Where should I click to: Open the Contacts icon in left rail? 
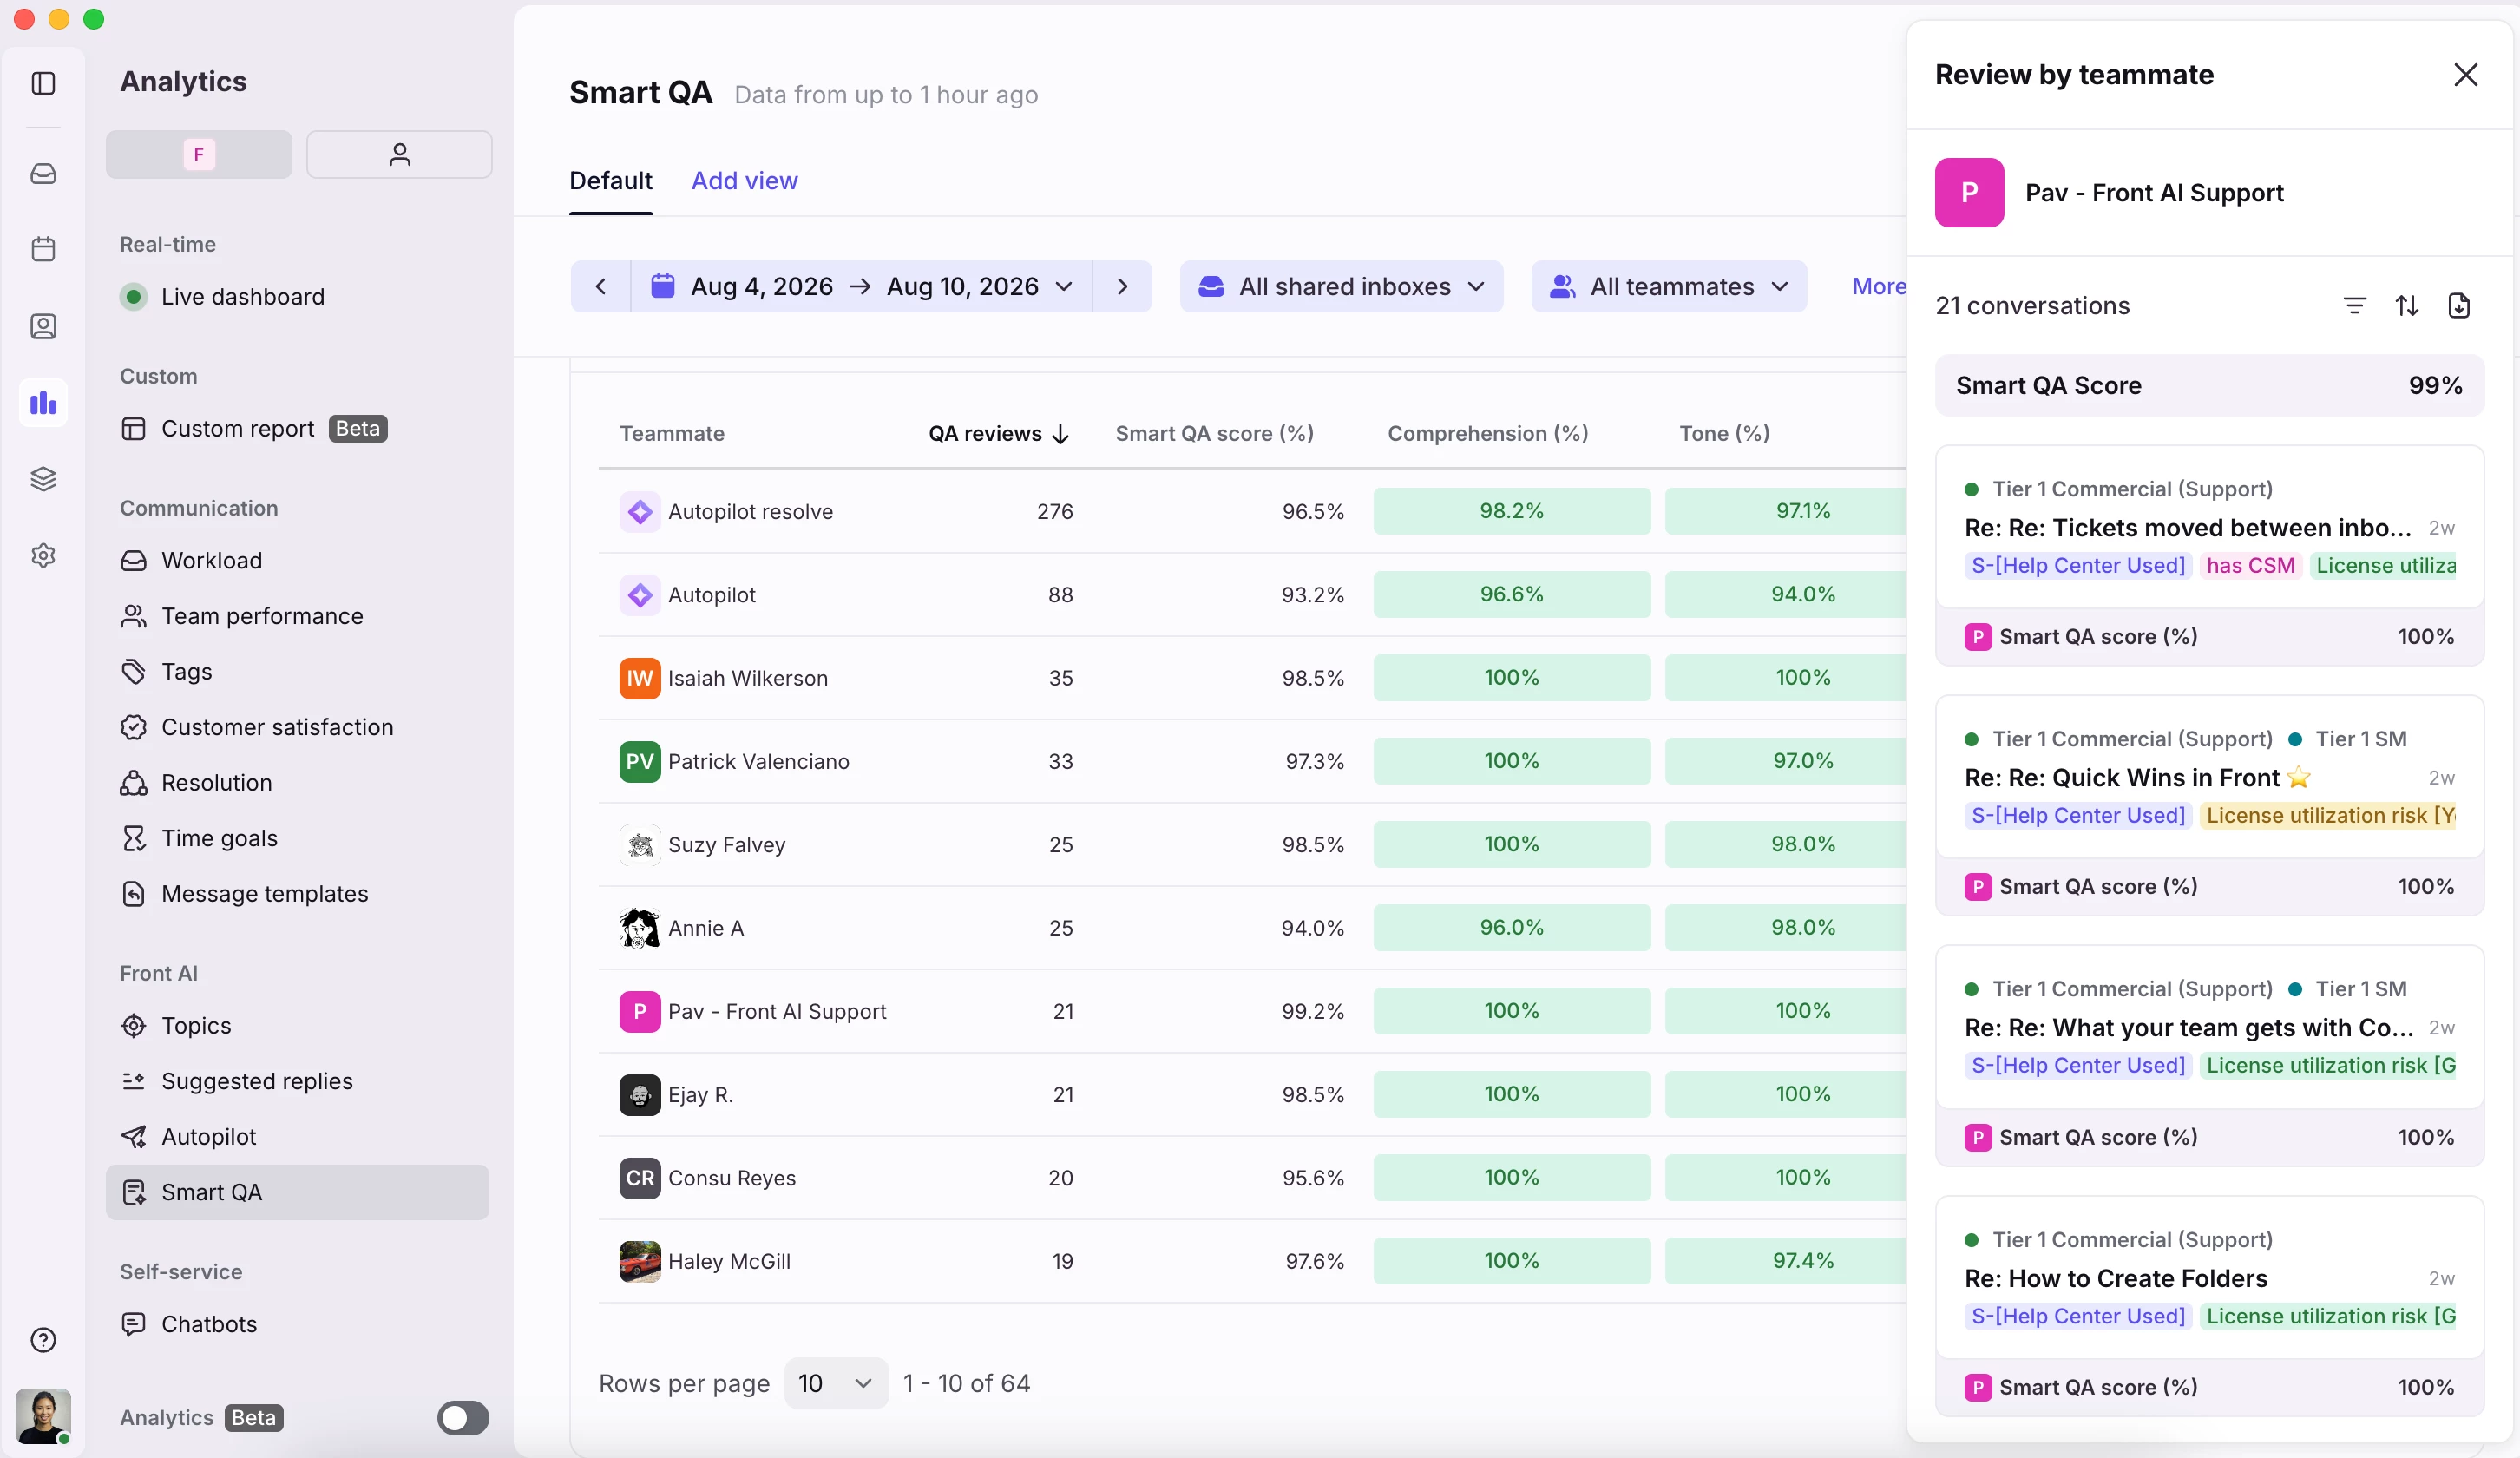point(43,326)
